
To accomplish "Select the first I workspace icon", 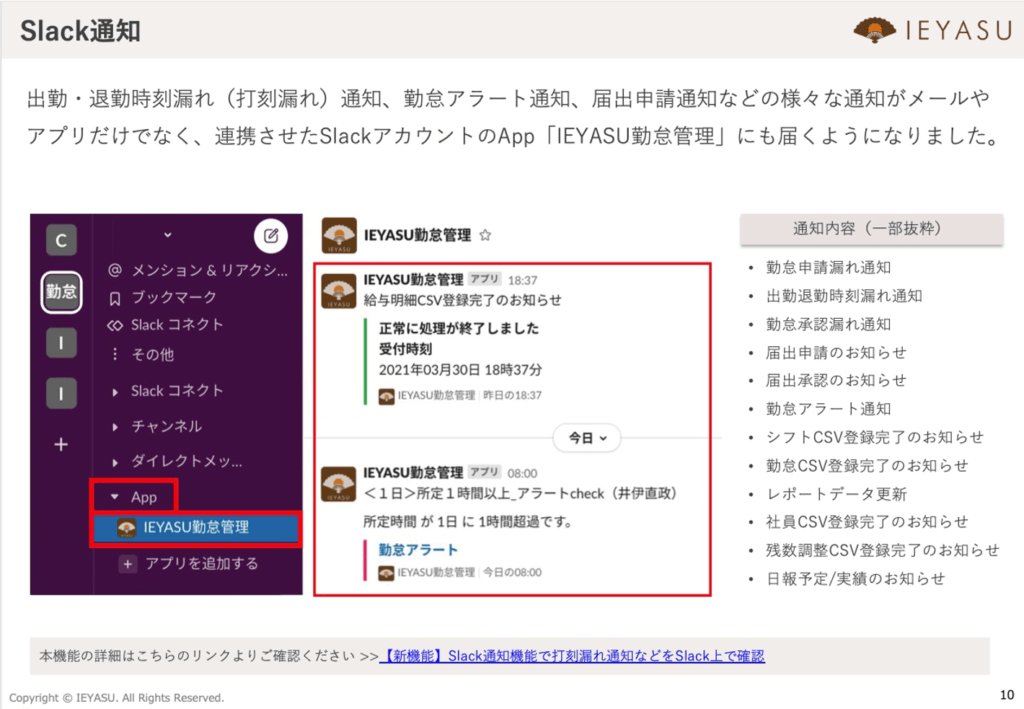I will 61,343.
